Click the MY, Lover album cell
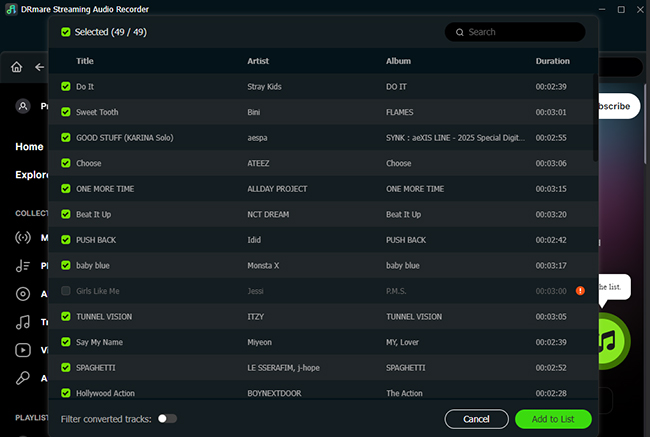Screen dimensions: 650x437 [x=403, y=342]
